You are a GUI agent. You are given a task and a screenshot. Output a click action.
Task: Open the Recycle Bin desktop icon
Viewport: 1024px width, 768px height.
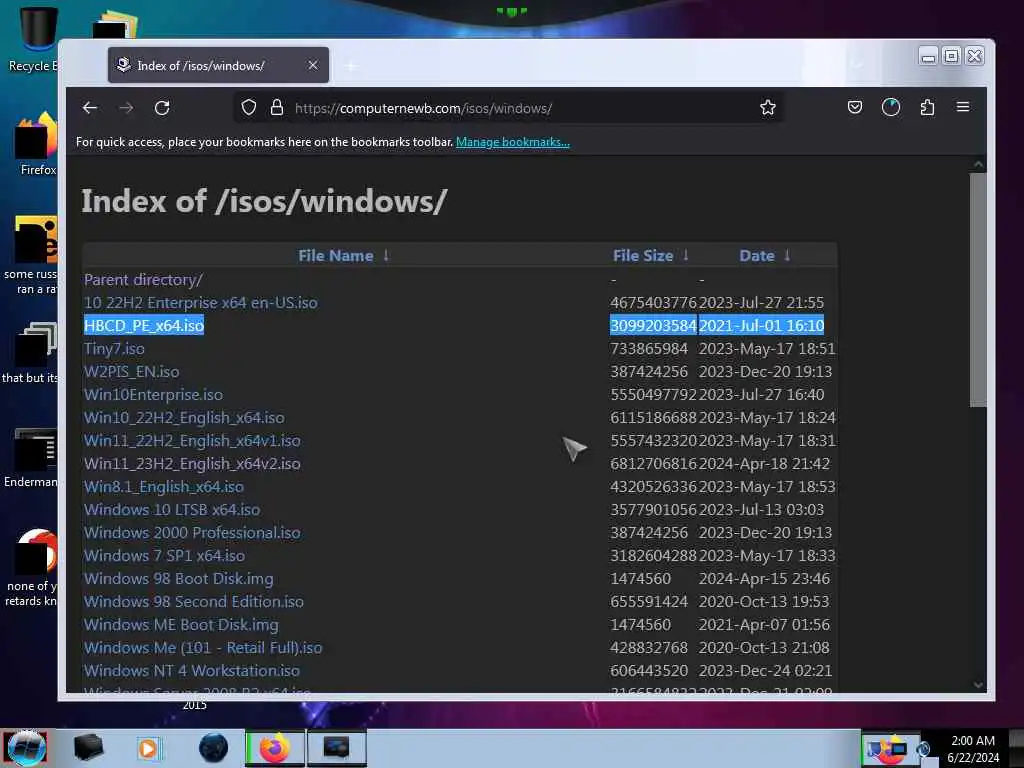coord(33,40)
